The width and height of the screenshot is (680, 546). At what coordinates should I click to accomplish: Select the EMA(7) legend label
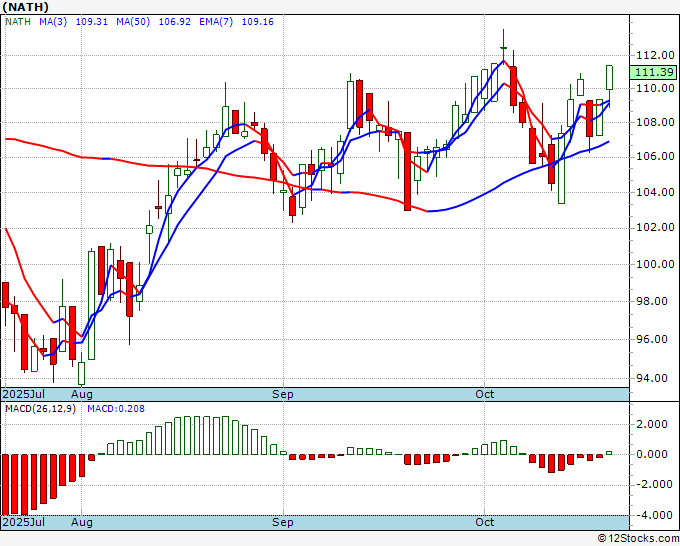[216, 21]
